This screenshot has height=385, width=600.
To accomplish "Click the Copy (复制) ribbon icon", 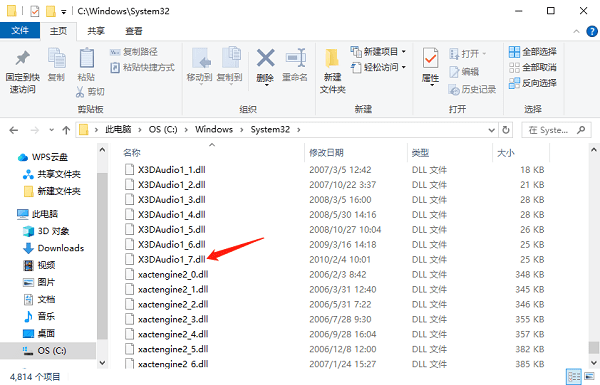I will (56, 58).
